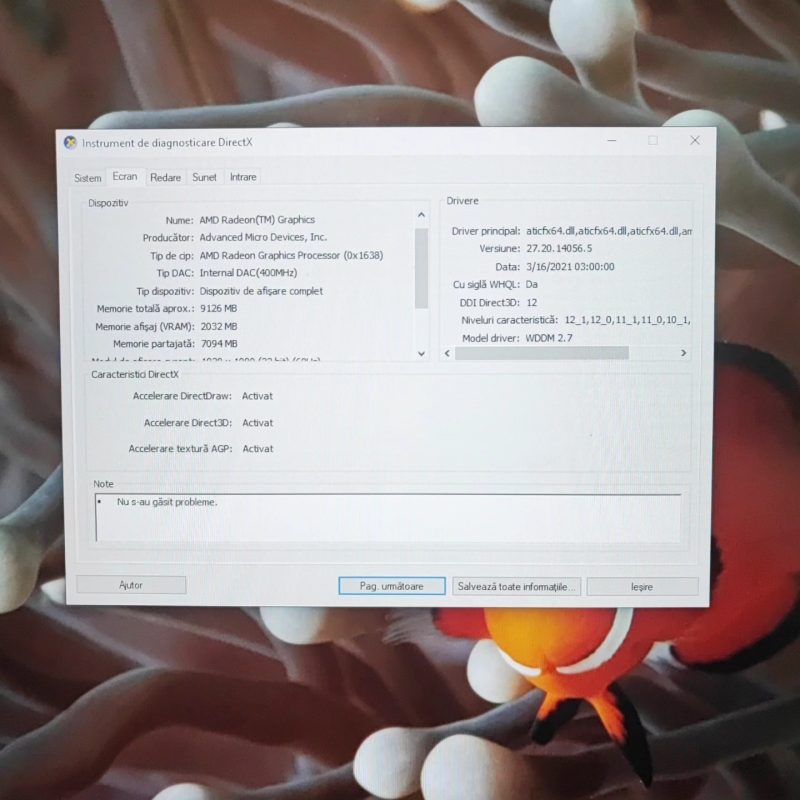Image resolution: width=800 pixels, height=800 pixels.
Task: Click Dispozitiv list scroll up arrow
Action: 421,215
